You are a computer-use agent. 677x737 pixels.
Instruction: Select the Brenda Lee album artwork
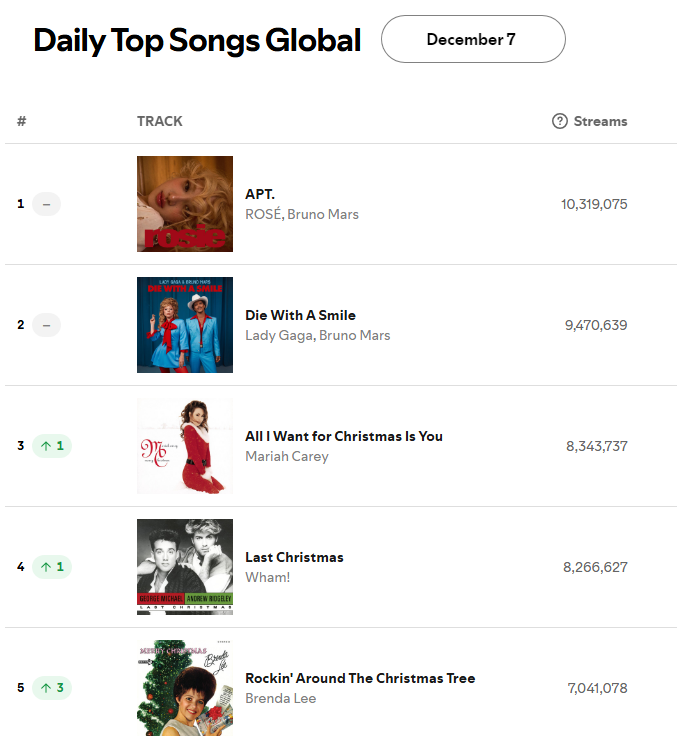tap(185, 688)
